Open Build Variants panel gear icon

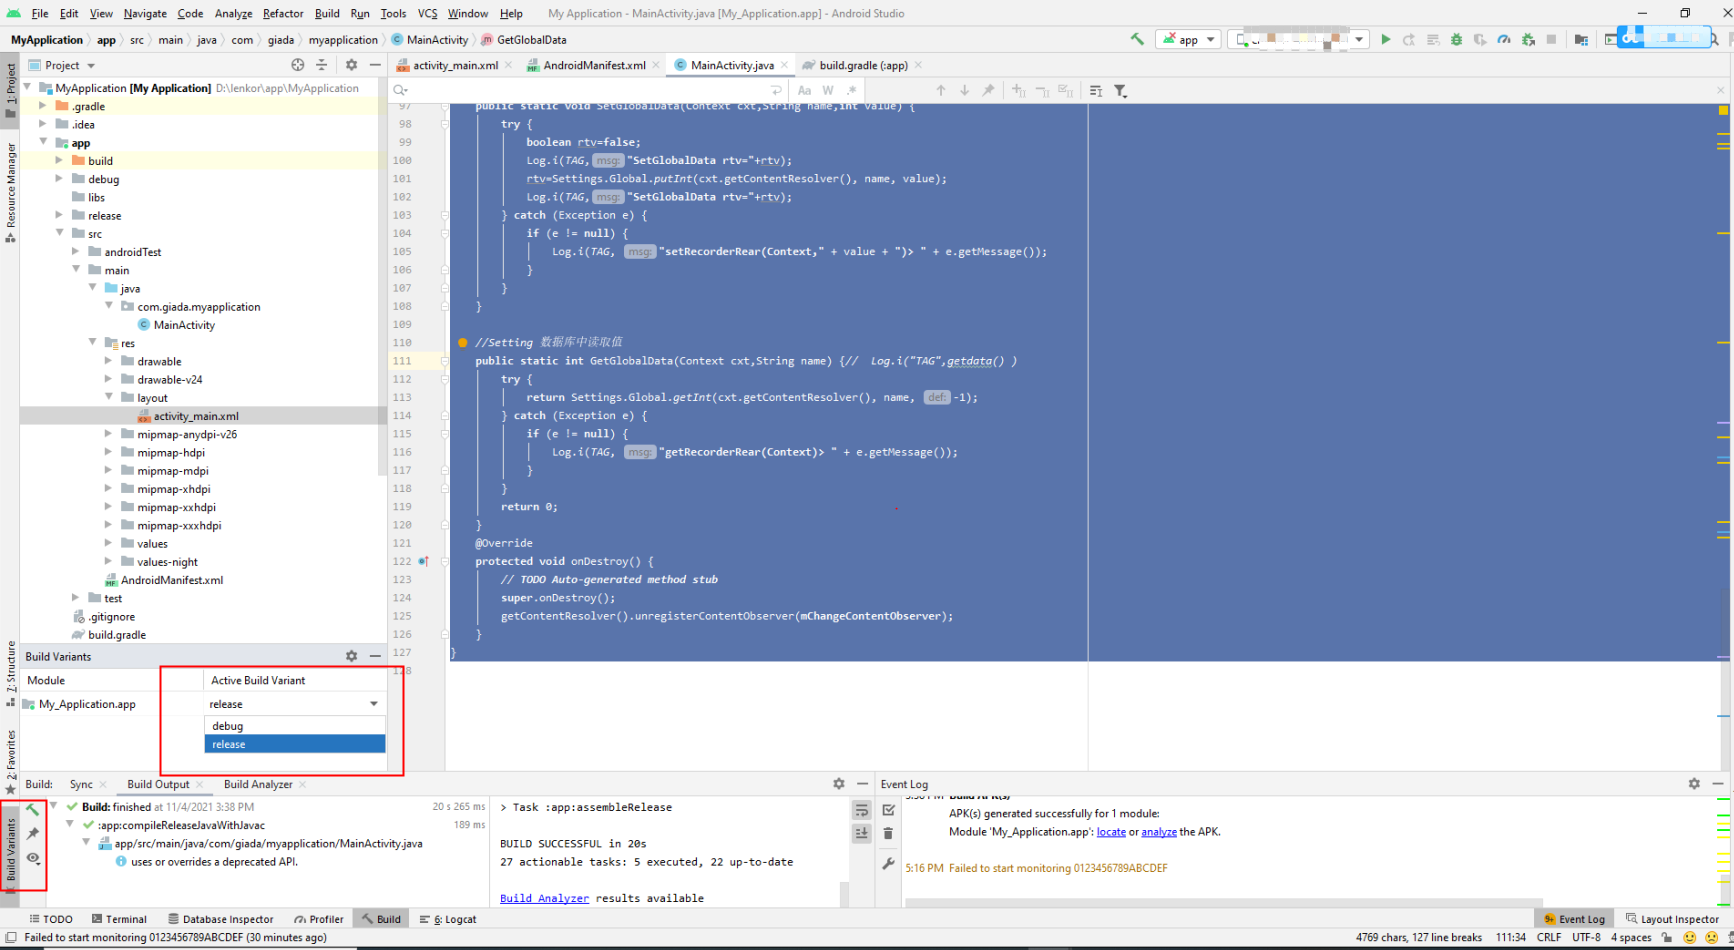351,656
